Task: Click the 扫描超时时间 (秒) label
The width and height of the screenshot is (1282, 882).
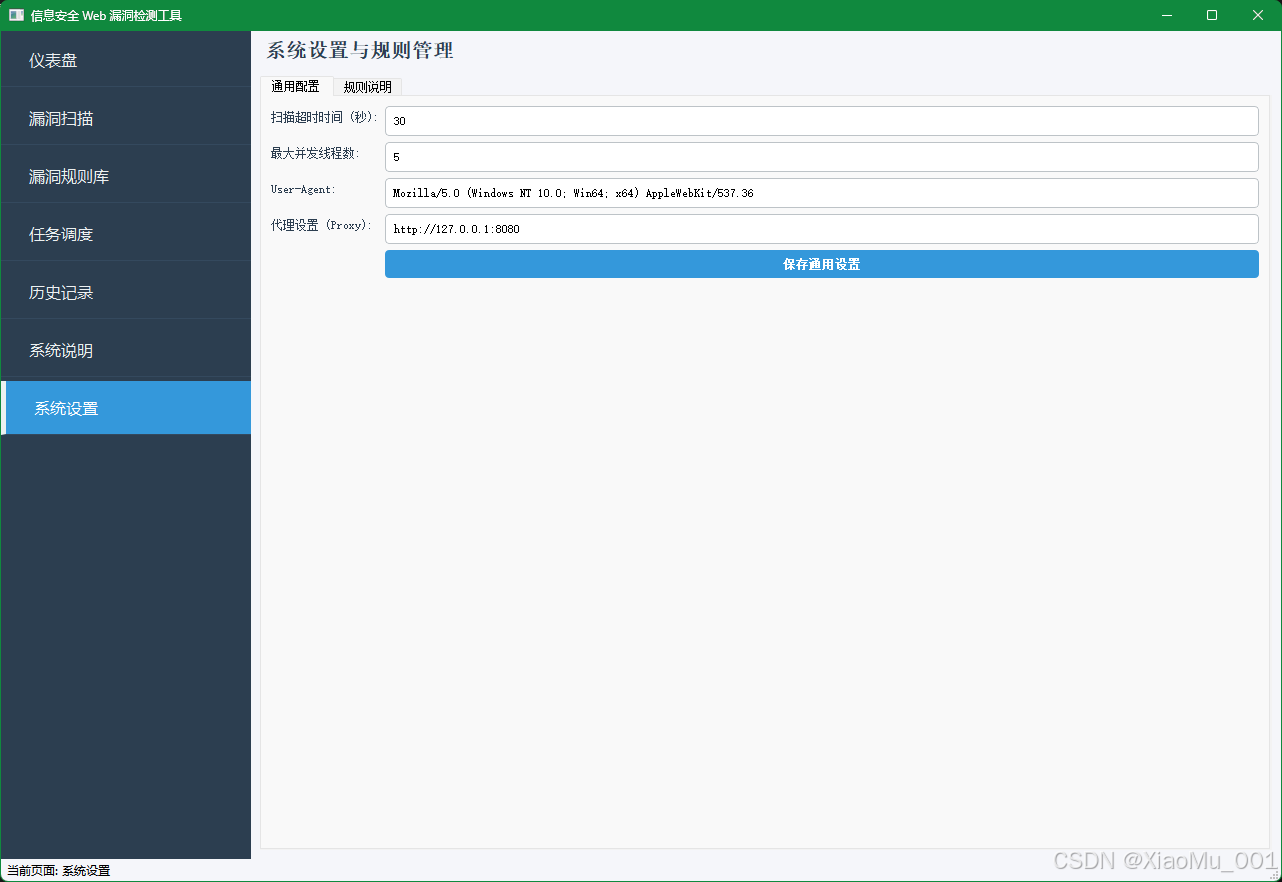Action: tap(324, 118)
